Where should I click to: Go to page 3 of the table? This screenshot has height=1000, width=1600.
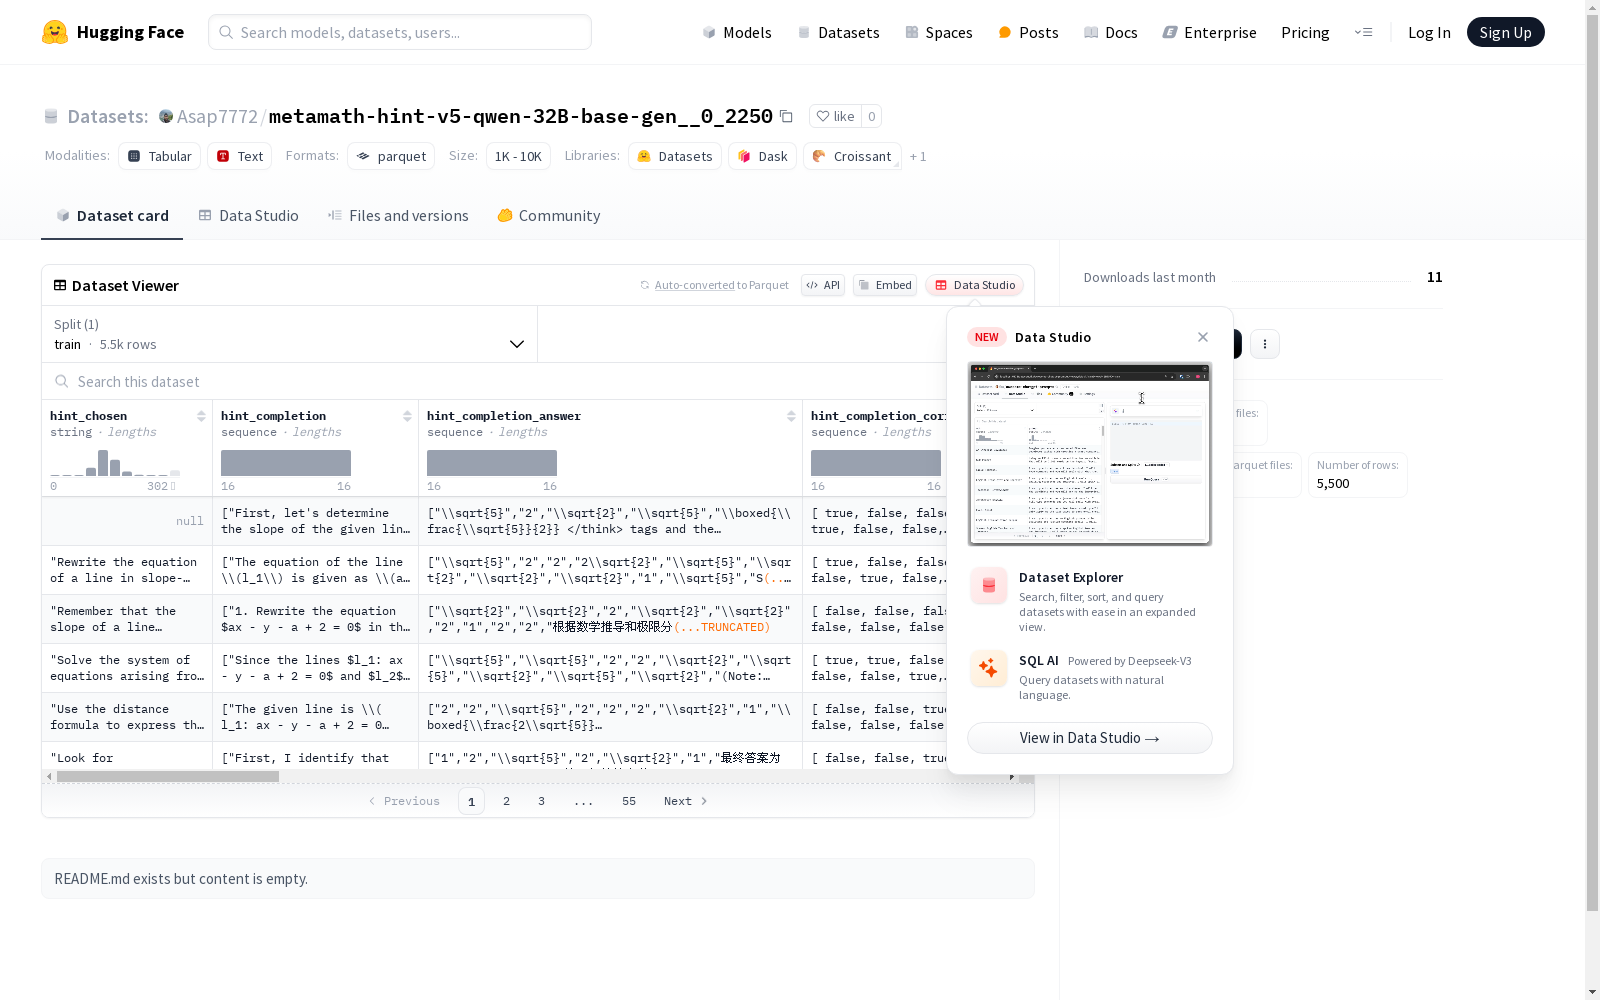(x=542, y=801)
